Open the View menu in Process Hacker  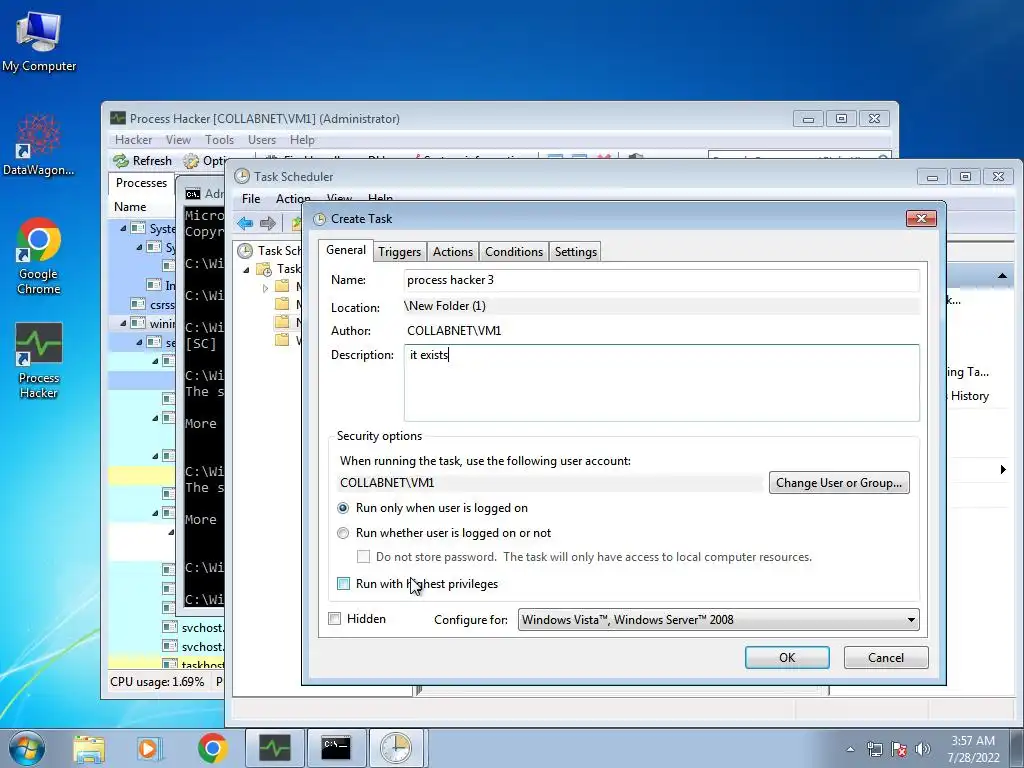(178, 140)
